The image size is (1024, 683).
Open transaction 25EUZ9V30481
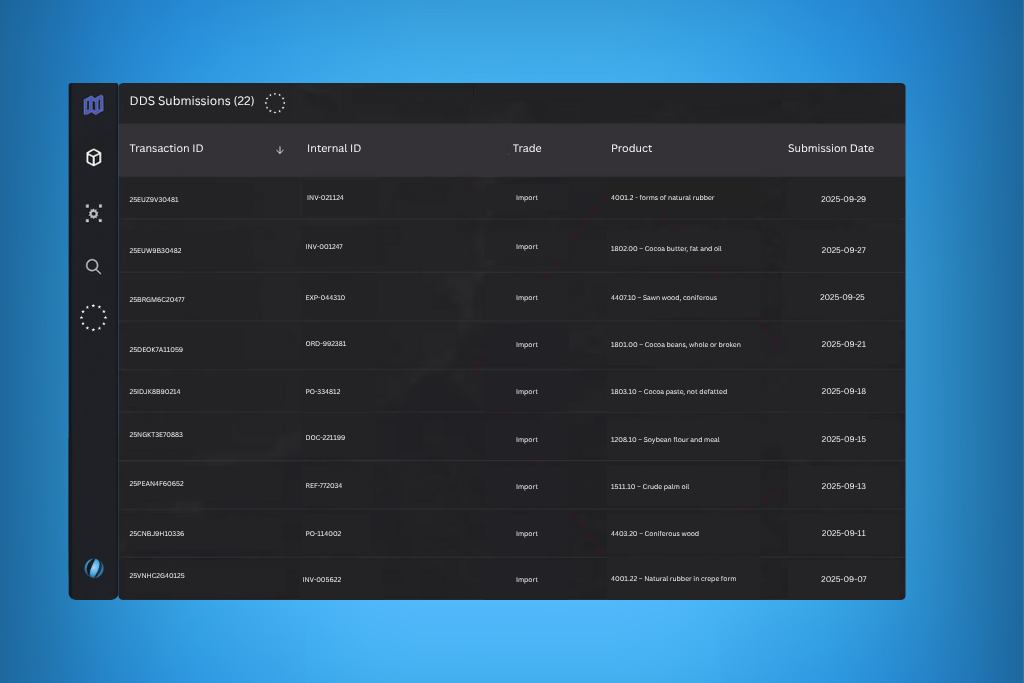pyautogui.click(x=154, y=199)
